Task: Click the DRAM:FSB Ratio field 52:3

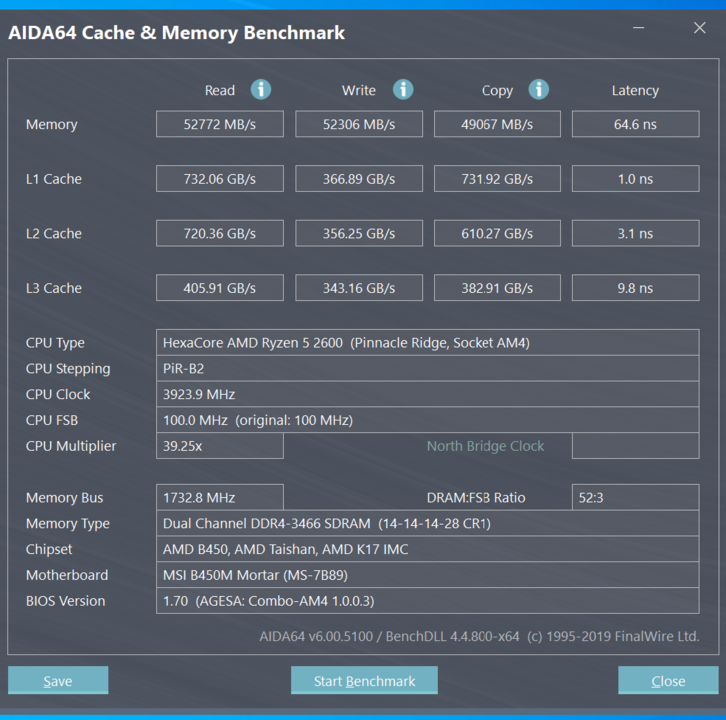Action: [636, 498]
